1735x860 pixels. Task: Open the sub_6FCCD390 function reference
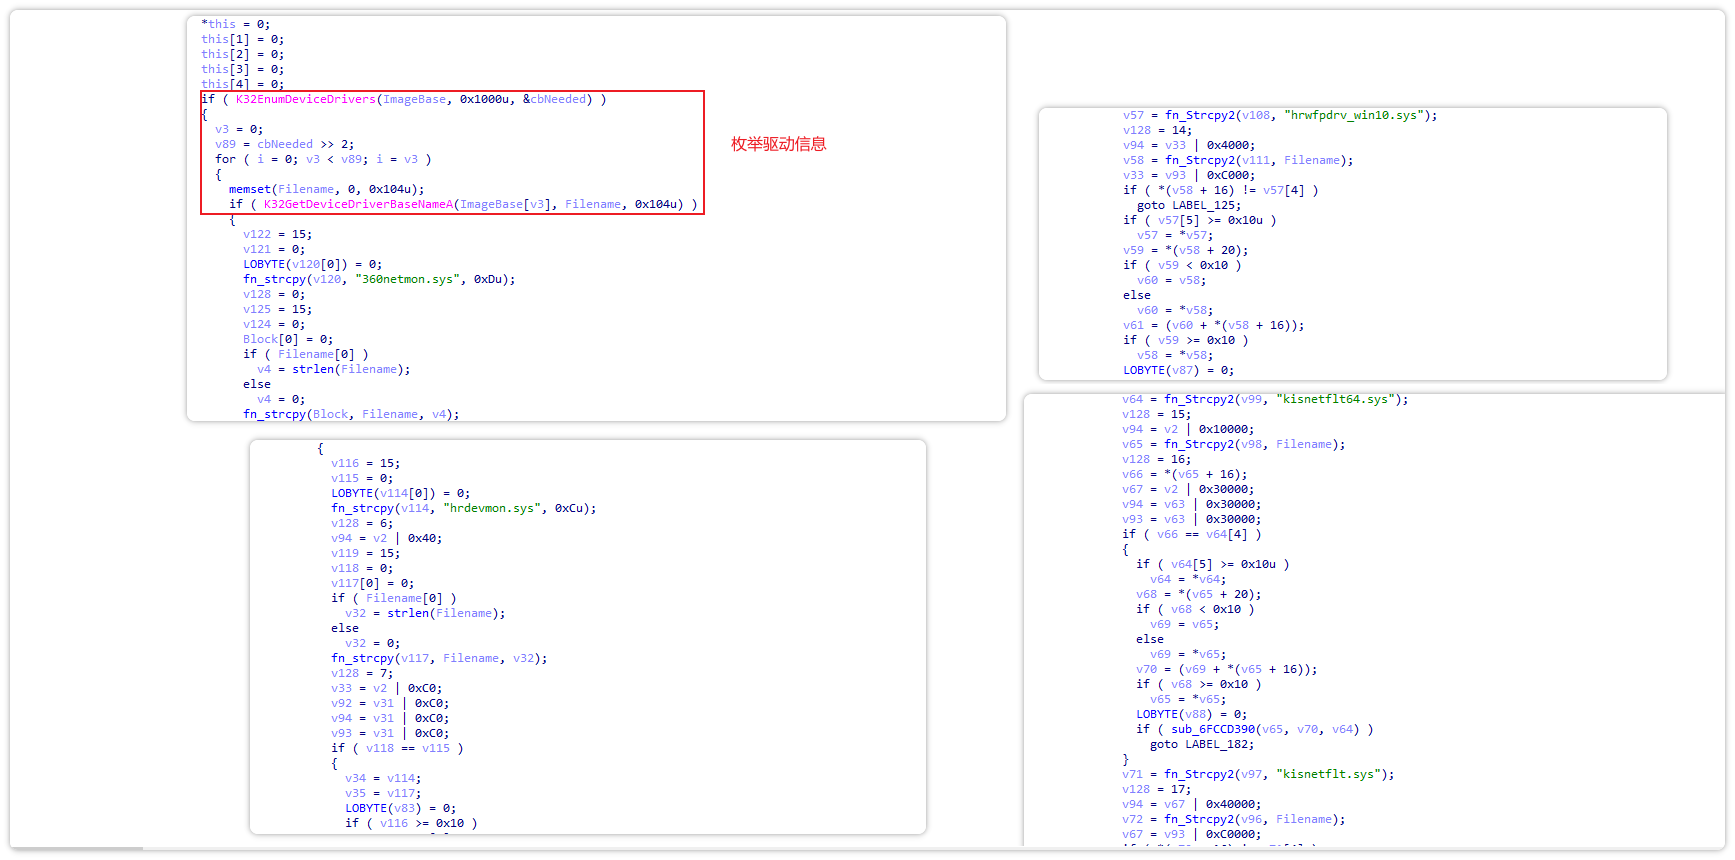click(x=1212, y=729)
